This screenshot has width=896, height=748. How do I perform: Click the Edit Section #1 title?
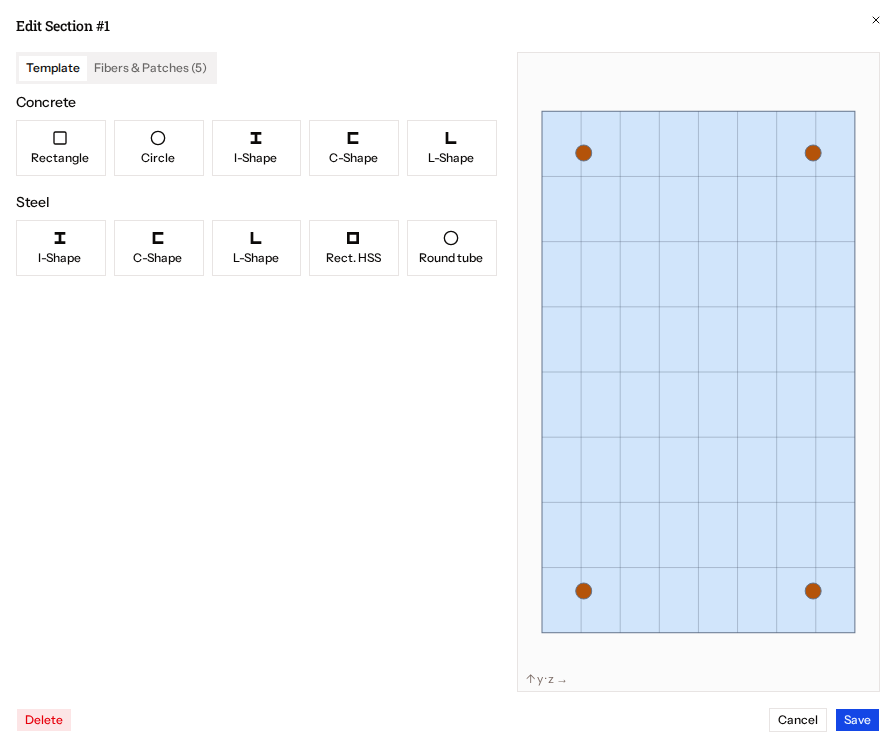pos(63,26)
